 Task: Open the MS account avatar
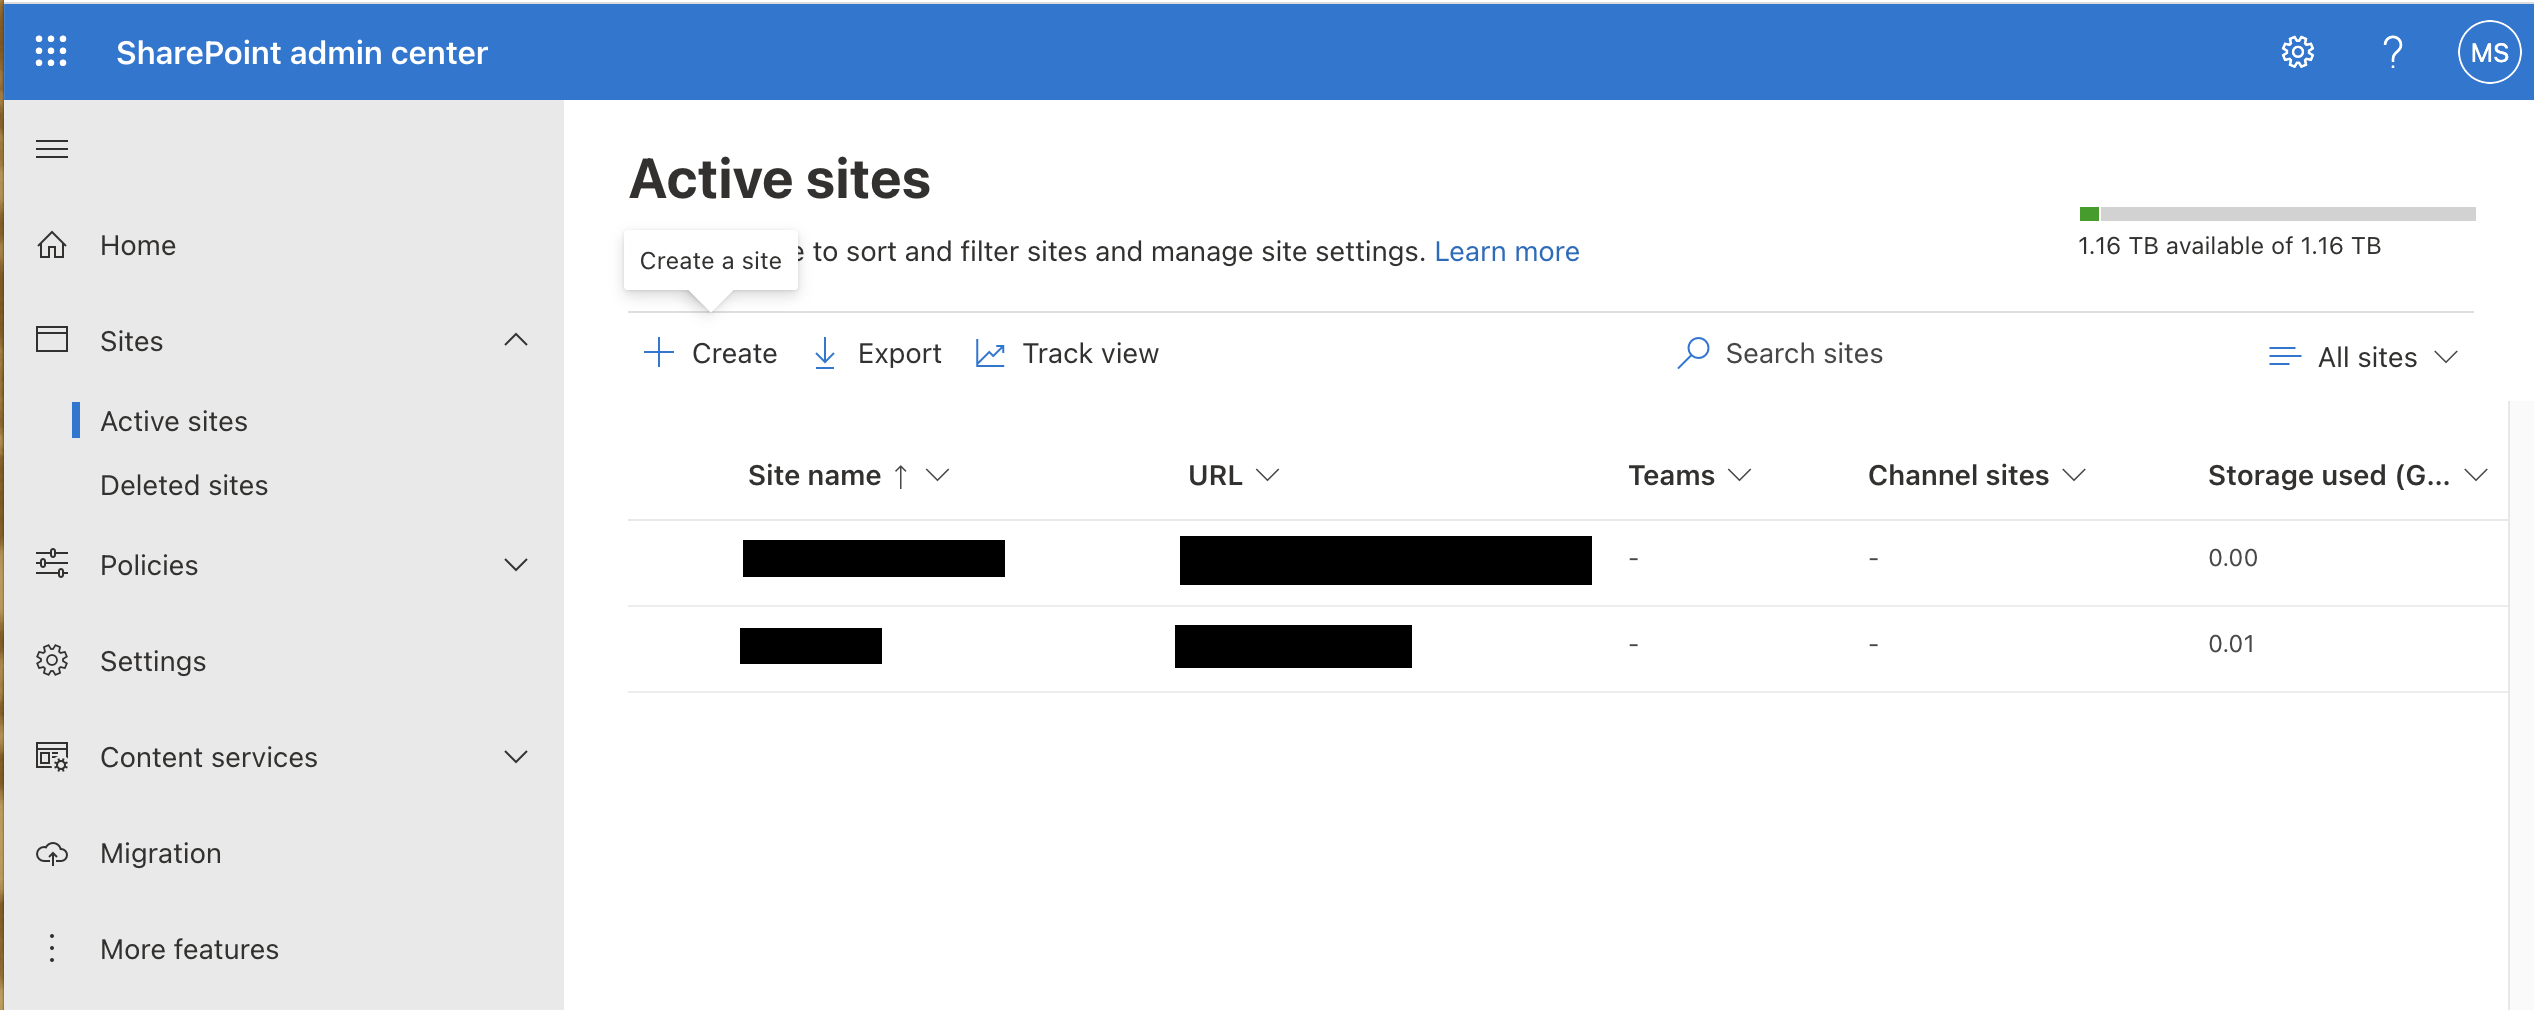[x=2488, y=53]
